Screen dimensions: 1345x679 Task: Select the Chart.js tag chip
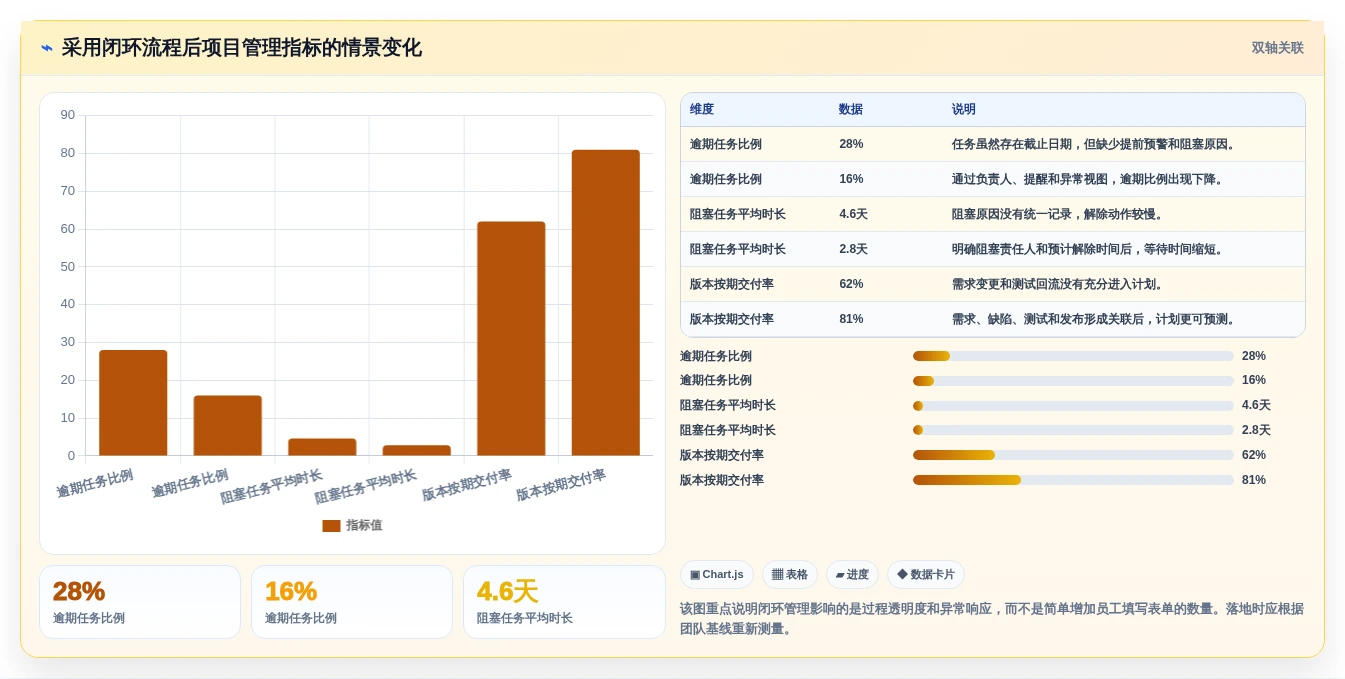pos(716,575)
